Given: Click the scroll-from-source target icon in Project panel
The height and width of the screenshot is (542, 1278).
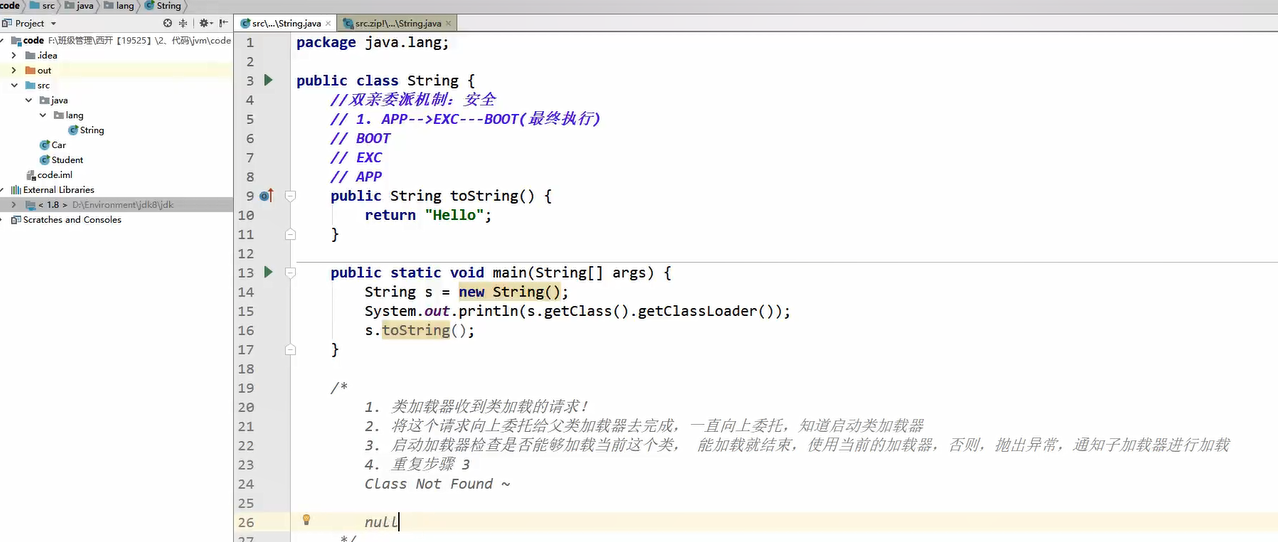Looking at the screenshot, I should (x=168, y=23).
